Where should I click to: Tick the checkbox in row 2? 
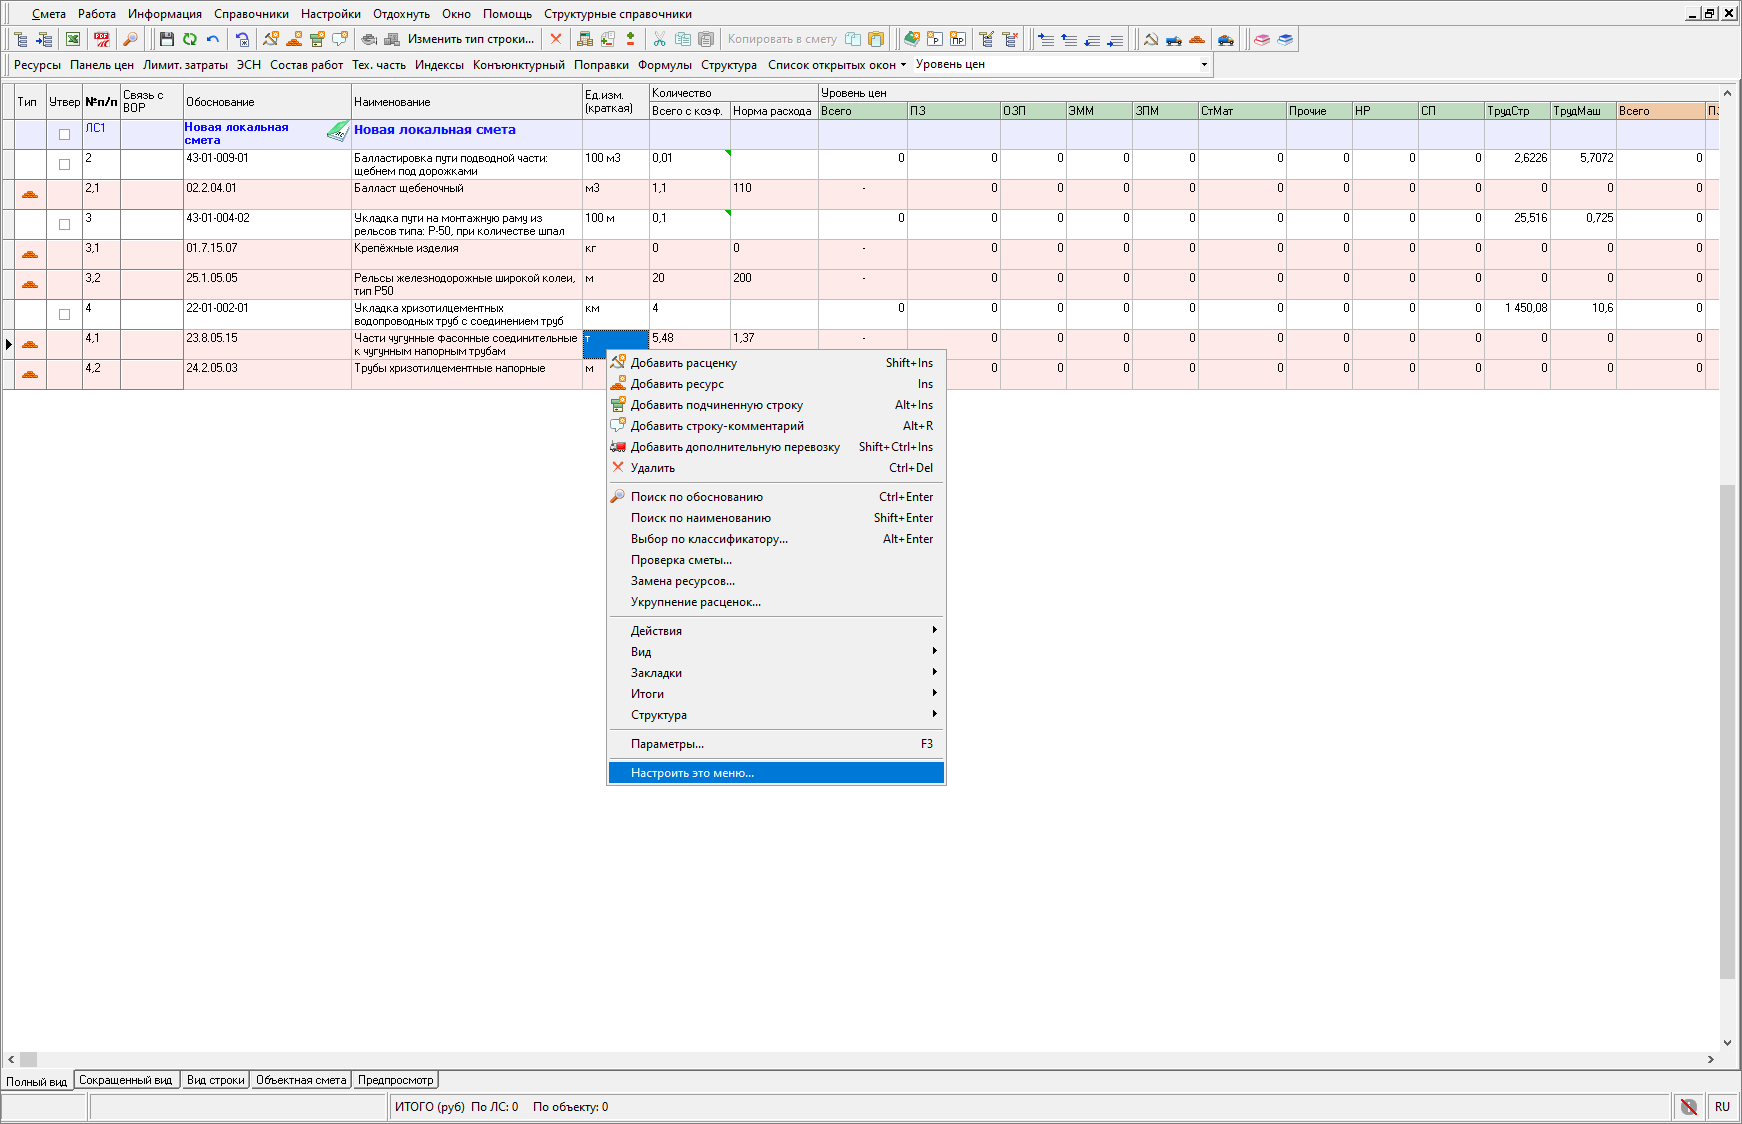click(x=64, y=164)
